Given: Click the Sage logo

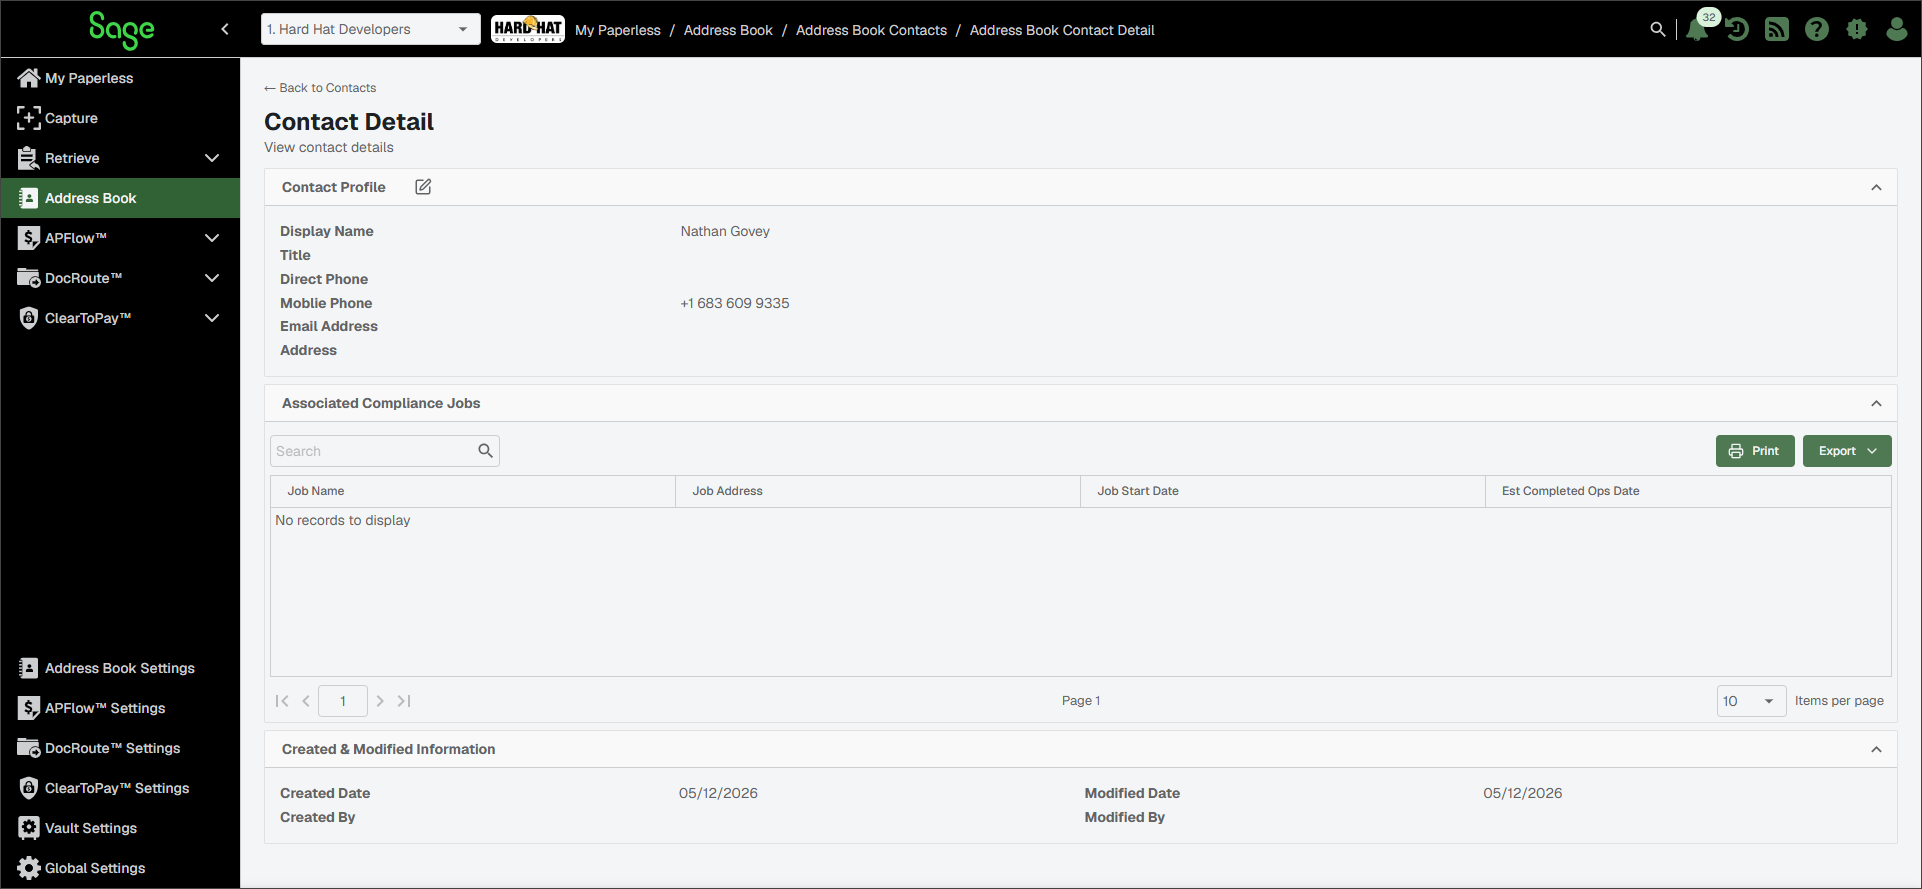Looking at the screenshot, I should coord(121,30).
